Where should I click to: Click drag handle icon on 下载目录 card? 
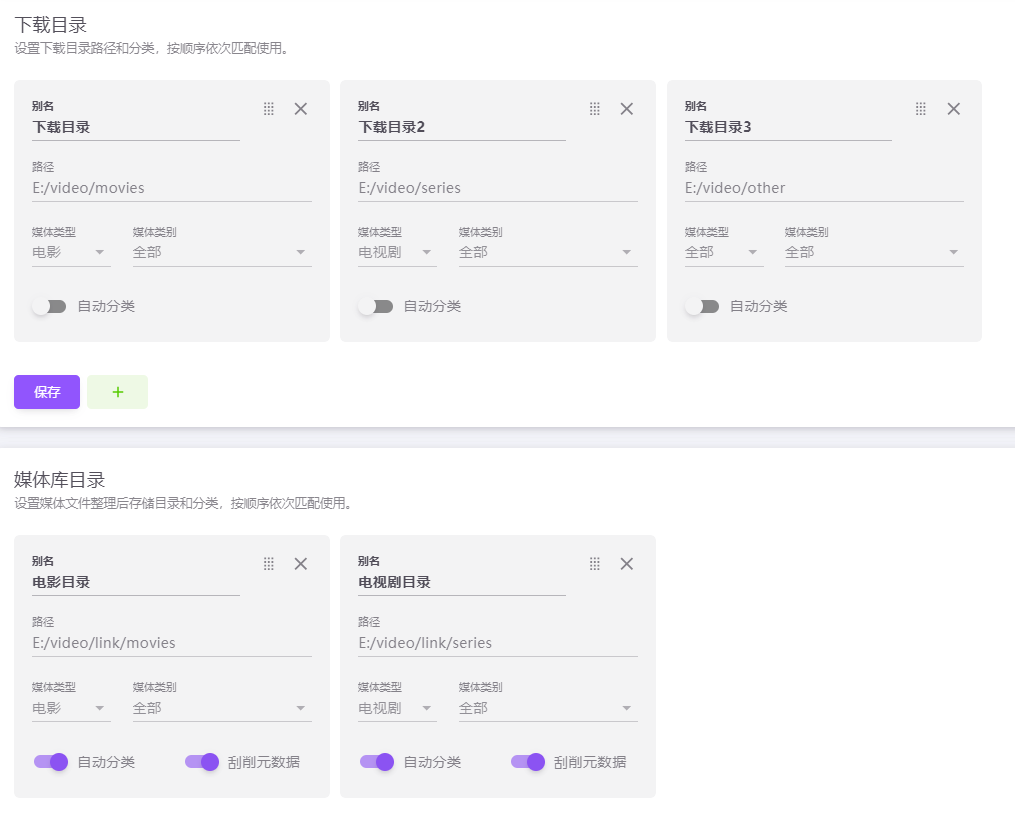(x=268, y=109)
